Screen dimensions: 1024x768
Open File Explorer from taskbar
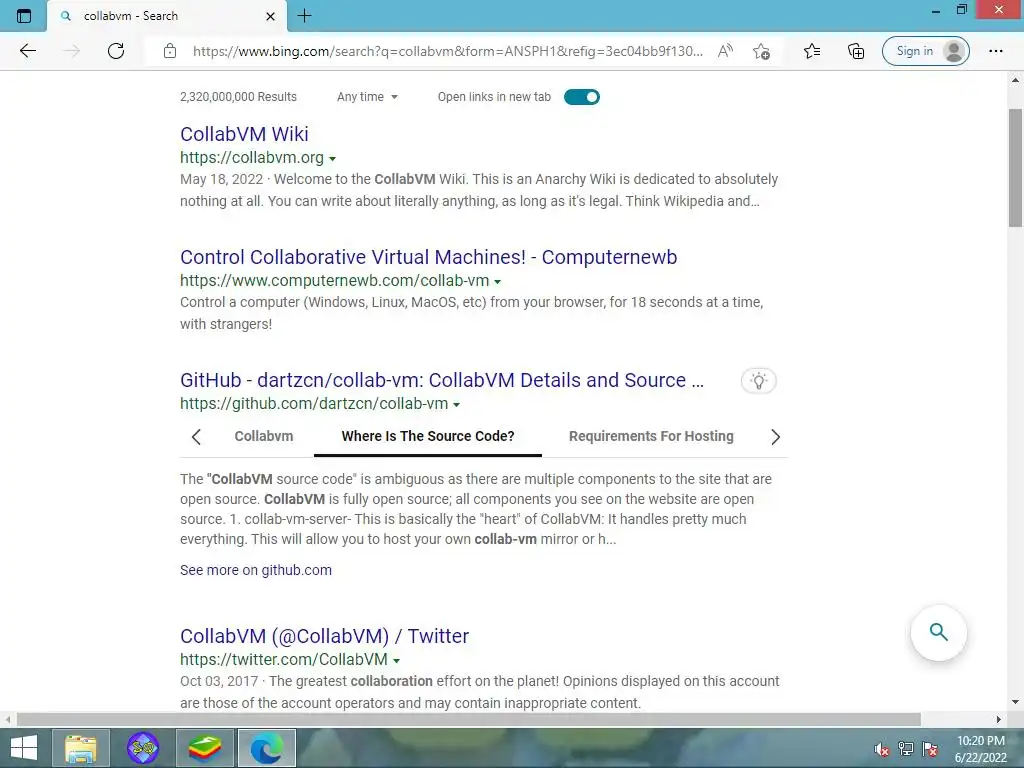pyautogui.click(x=81, y=748)
